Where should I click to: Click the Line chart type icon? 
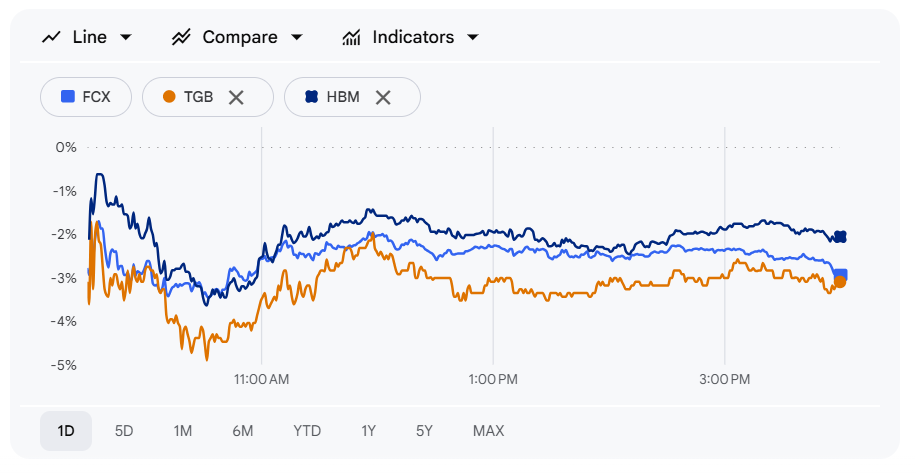pos(51,37)
